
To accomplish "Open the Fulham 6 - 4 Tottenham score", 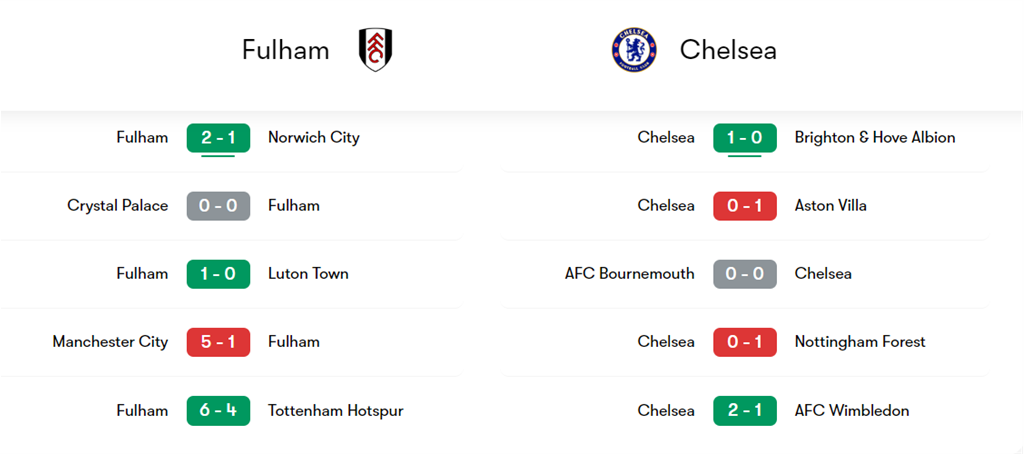I will tap(218, 411).
